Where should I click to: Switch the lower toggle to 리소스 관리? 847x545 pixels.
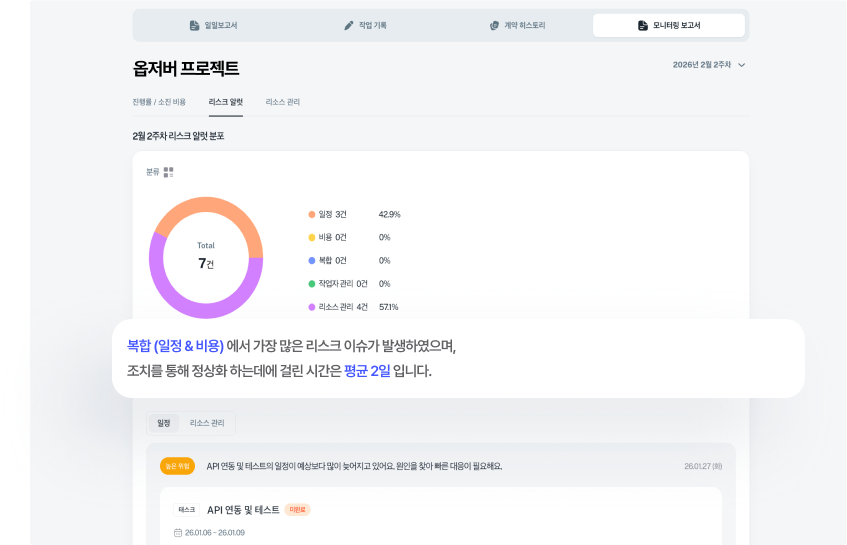click(x=207, y=423)
